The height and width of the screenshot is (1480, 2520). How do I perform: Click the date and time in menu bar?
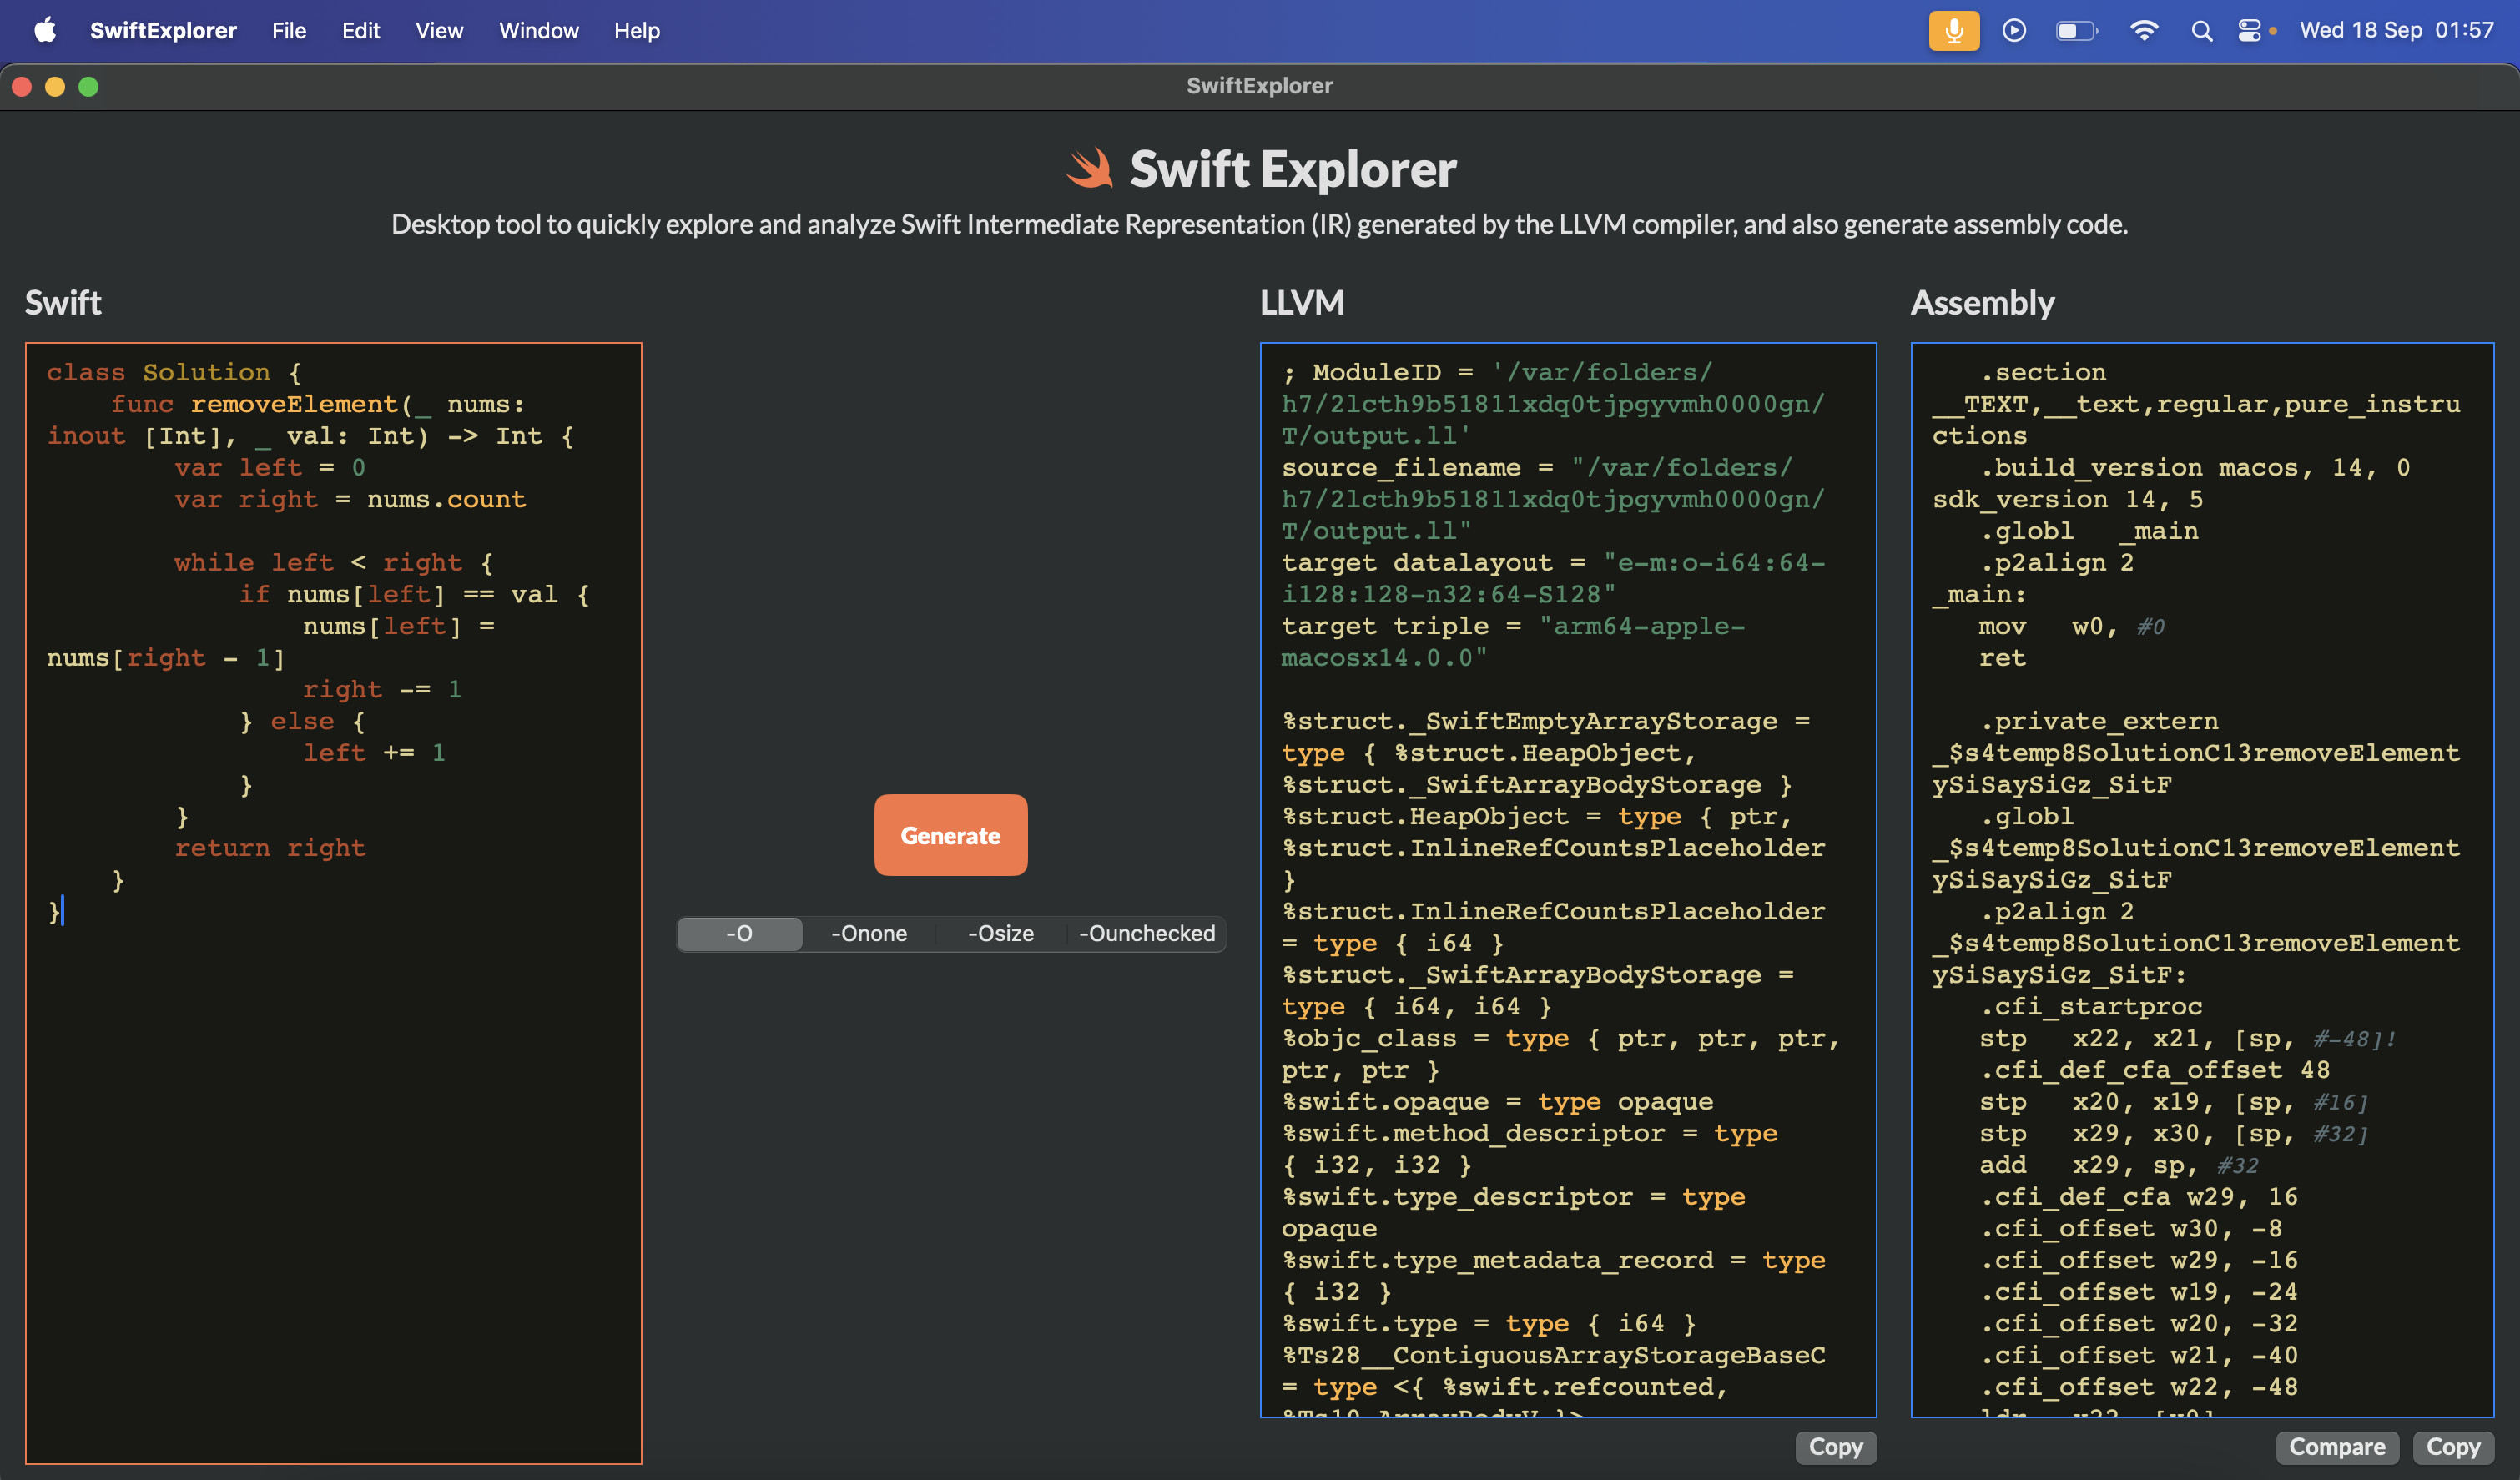pyautogui.click(x=2396, y=30)
